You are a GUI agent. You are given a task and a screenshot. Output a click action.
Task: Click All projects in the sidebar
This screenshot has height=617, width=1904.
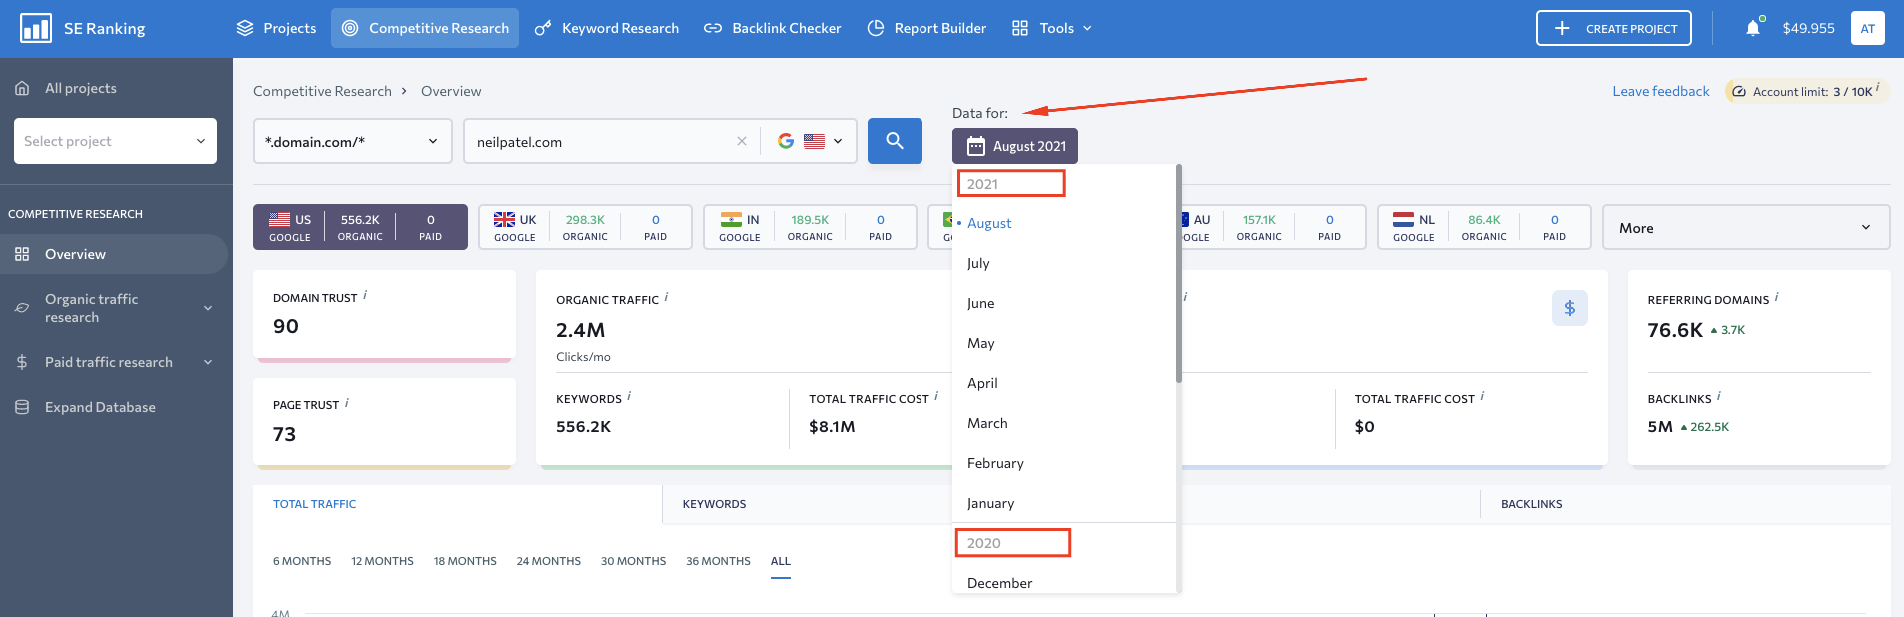pyautogui.click(x=81, y=88)
